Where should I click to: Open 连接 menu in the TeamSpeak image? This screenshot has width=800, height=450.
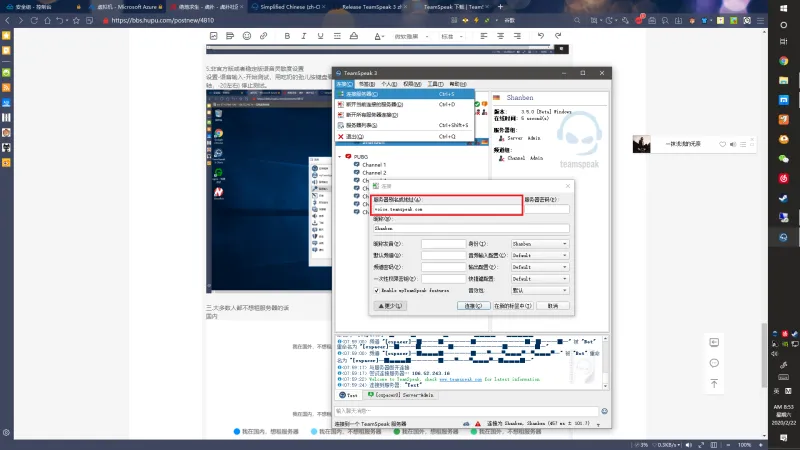344,84
